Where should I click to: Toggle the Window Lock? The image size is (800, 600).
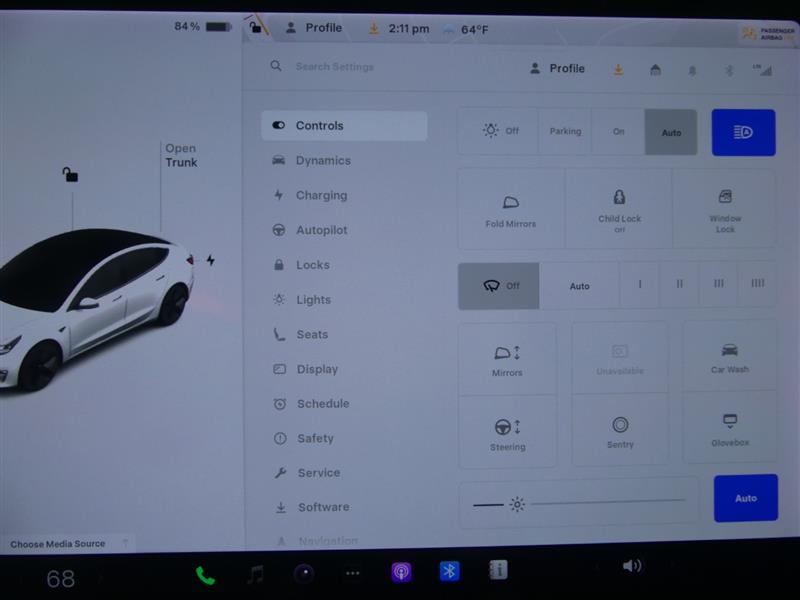coord(725,209)
